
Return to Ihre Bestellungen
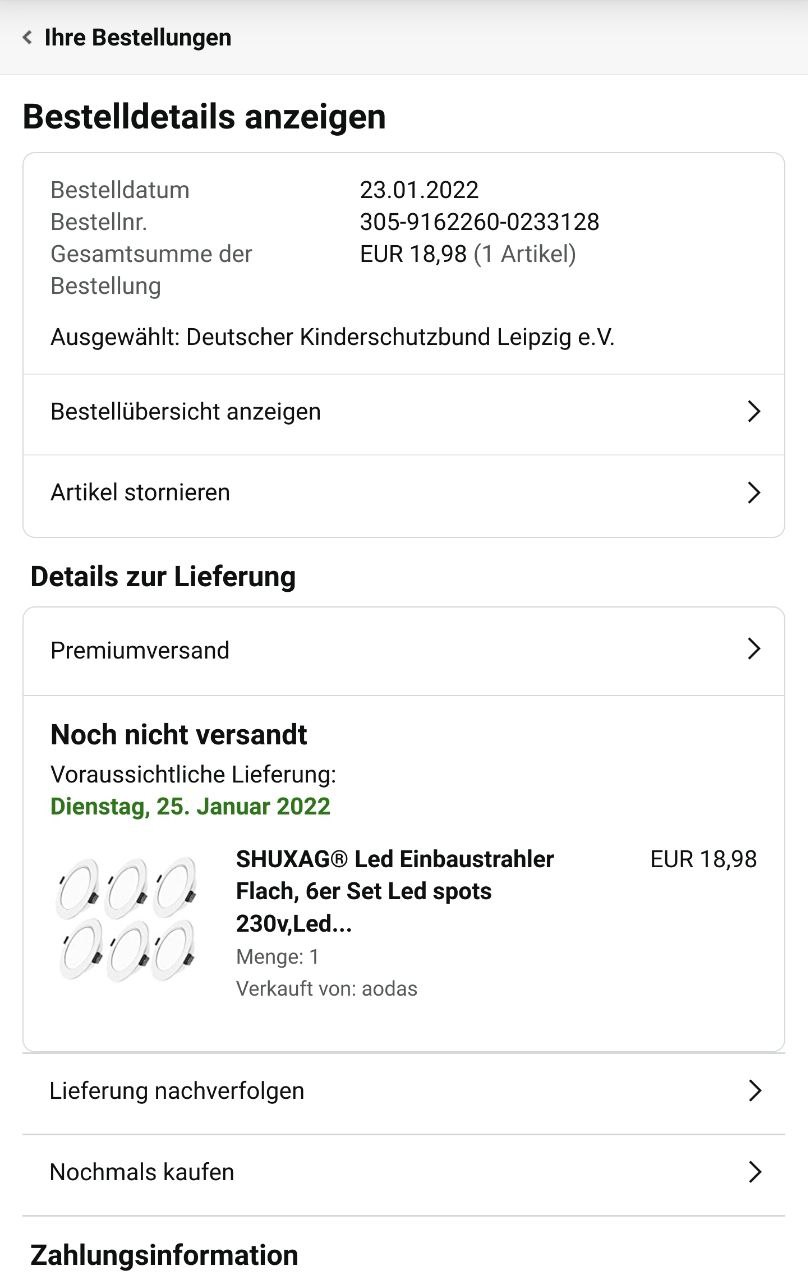(x=138, y=38)
